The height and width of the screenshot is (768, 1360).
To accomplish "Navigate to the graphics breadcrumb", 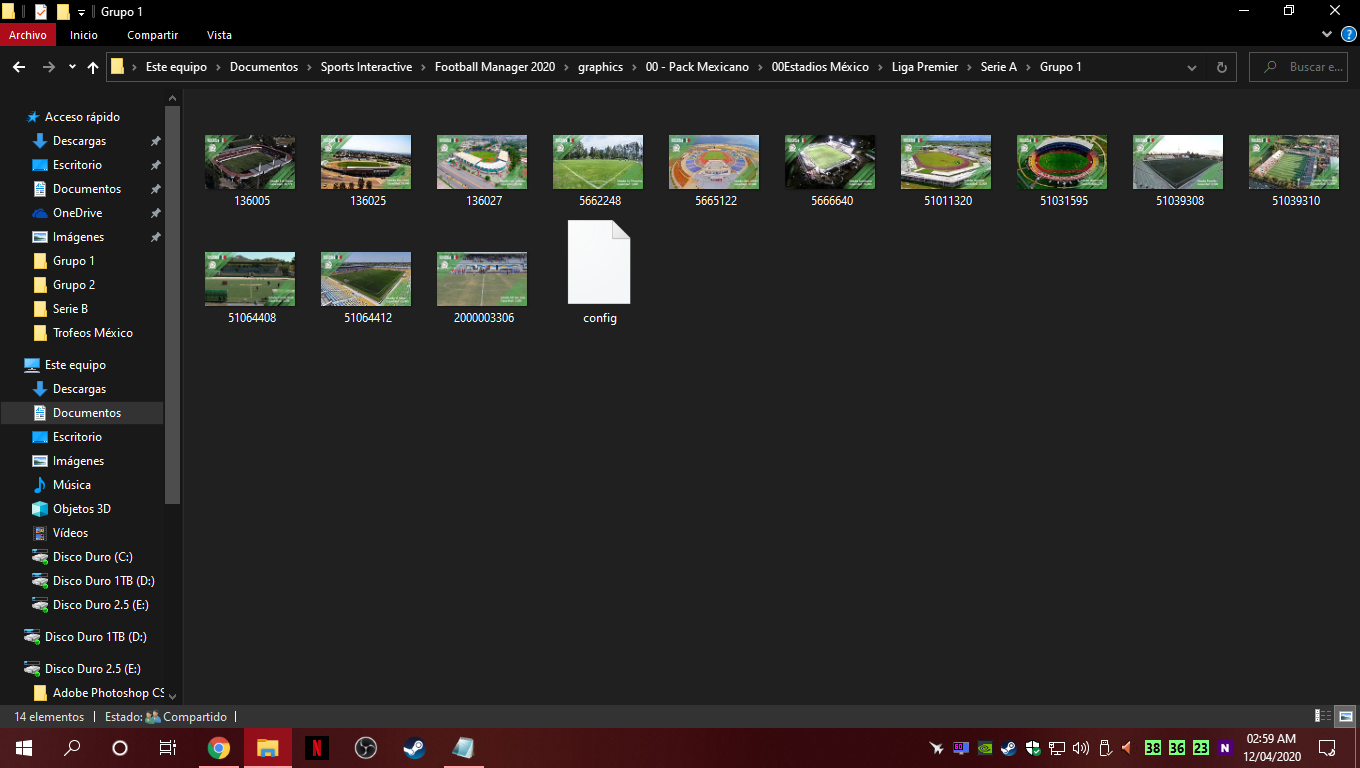I will tap(600, 67).
